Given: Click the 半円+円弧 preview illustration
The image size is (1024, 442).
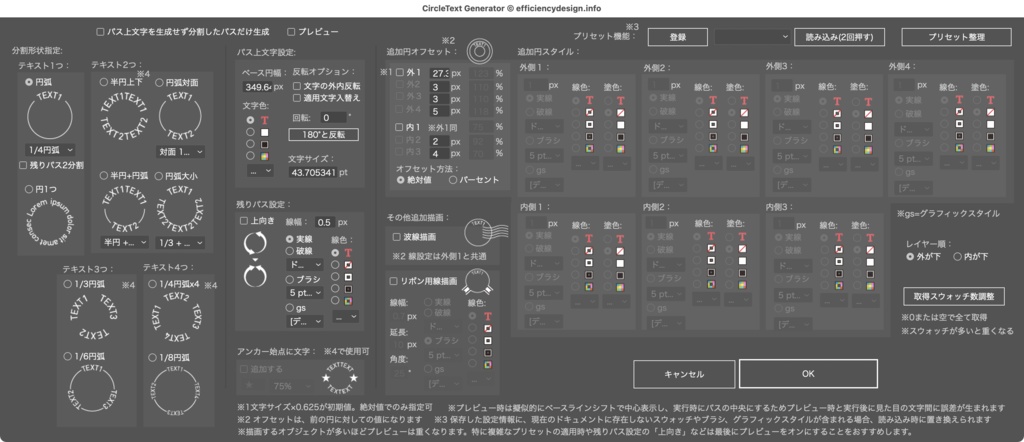Looking at the screenshot, I should click(x=124, y=209).
